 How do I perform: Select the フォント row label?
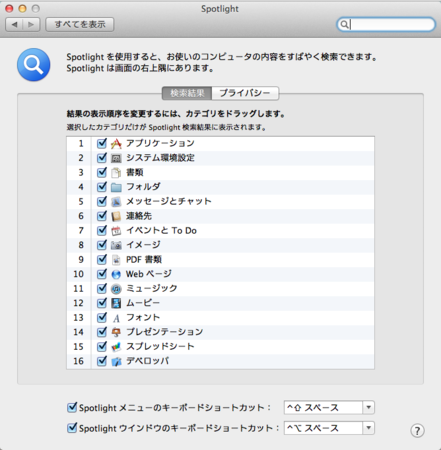click(143, 317)
